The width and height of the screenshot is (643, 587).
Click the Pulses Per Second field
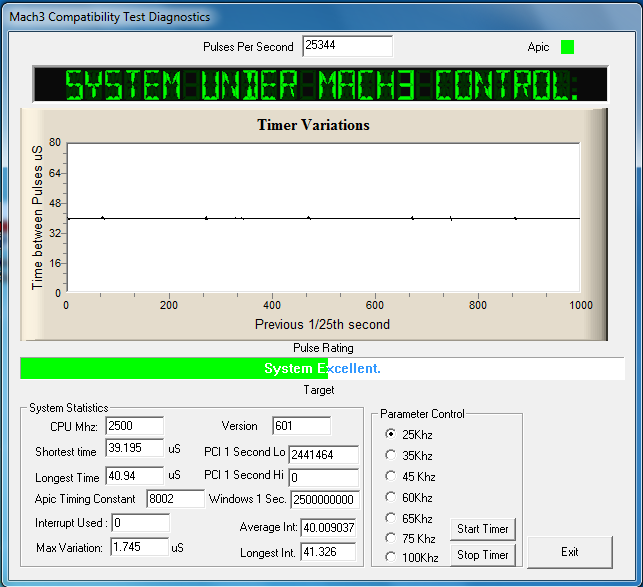click(x=347, y=46)
